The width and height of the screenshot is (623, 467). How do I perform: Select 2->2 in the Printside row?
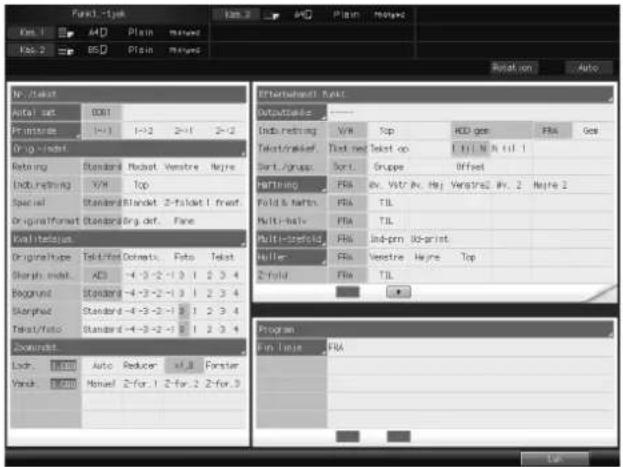click(x=225, y=131)
